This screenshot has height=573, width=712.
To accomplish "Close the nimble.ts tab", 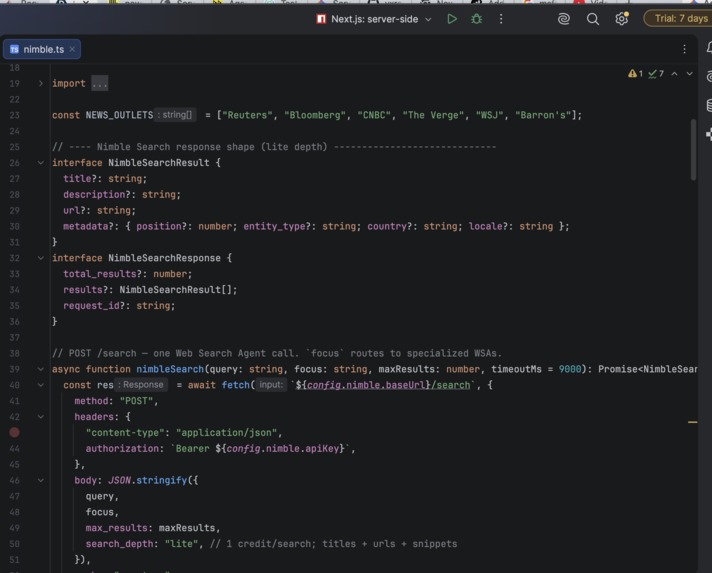I will coord(72,49).
